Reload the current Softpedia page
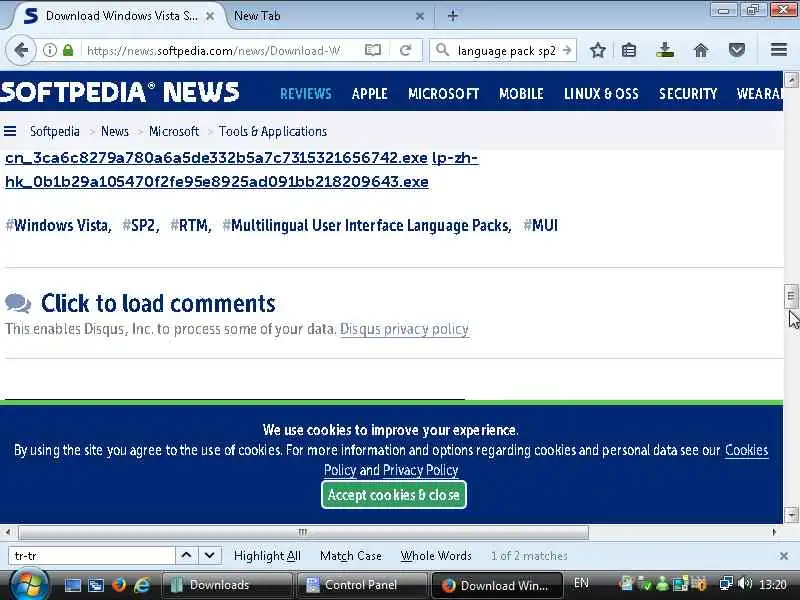The height and width of the screenshot is (600, 800). click(x=406, y=50)
